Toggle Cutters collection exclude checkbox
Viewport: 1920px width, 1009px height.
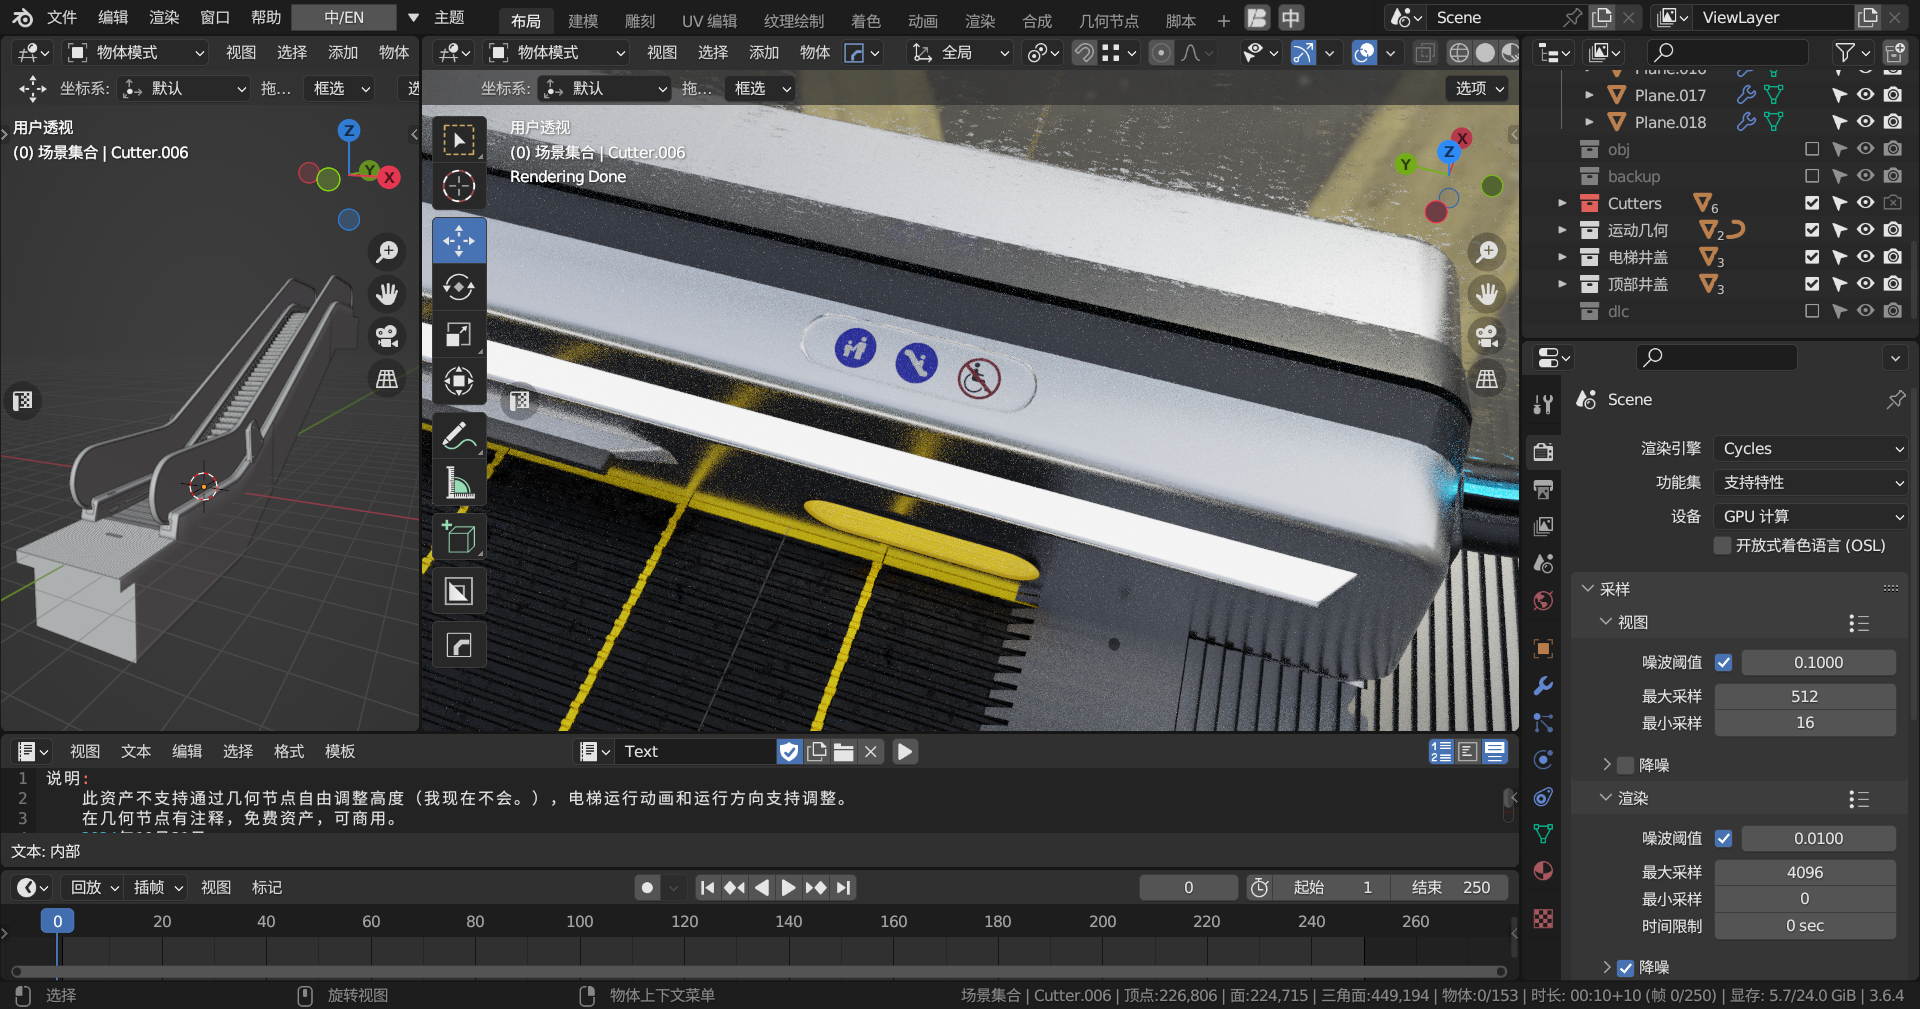pos(1812,203)
